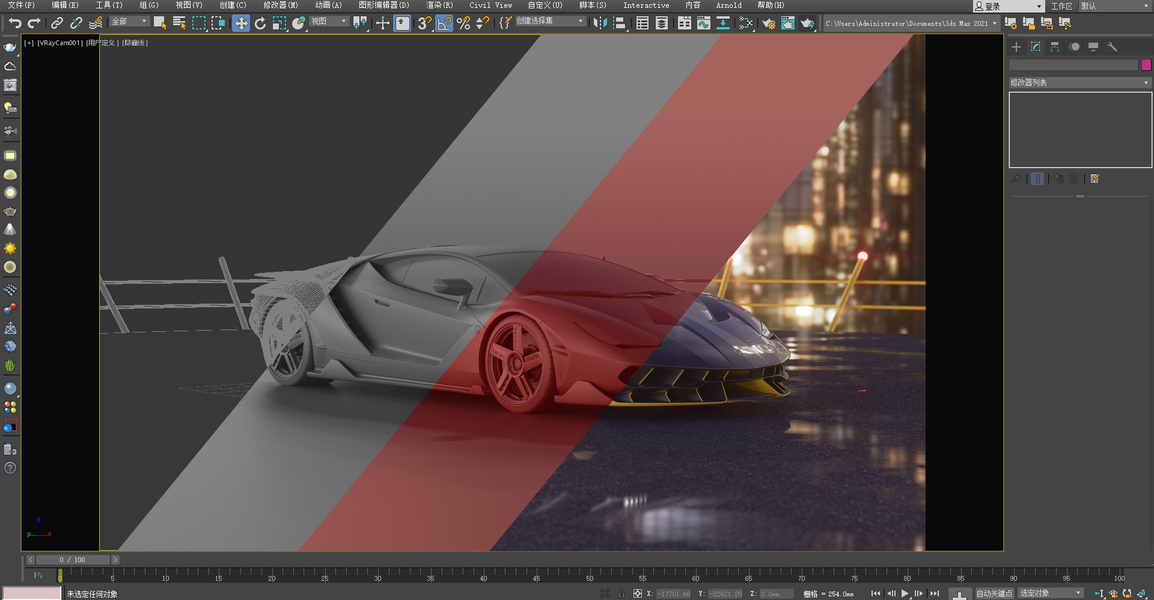Screen dimensions: 1154x600
Task: Toggle the 3D Snaps button
Action: point(424,24)
